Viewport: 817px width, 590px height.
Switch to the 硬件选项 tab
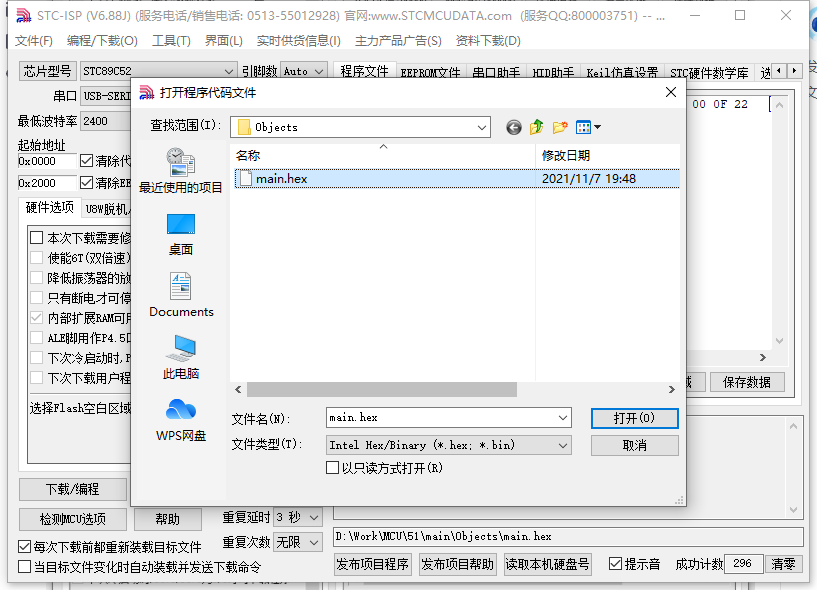point(49,207)
